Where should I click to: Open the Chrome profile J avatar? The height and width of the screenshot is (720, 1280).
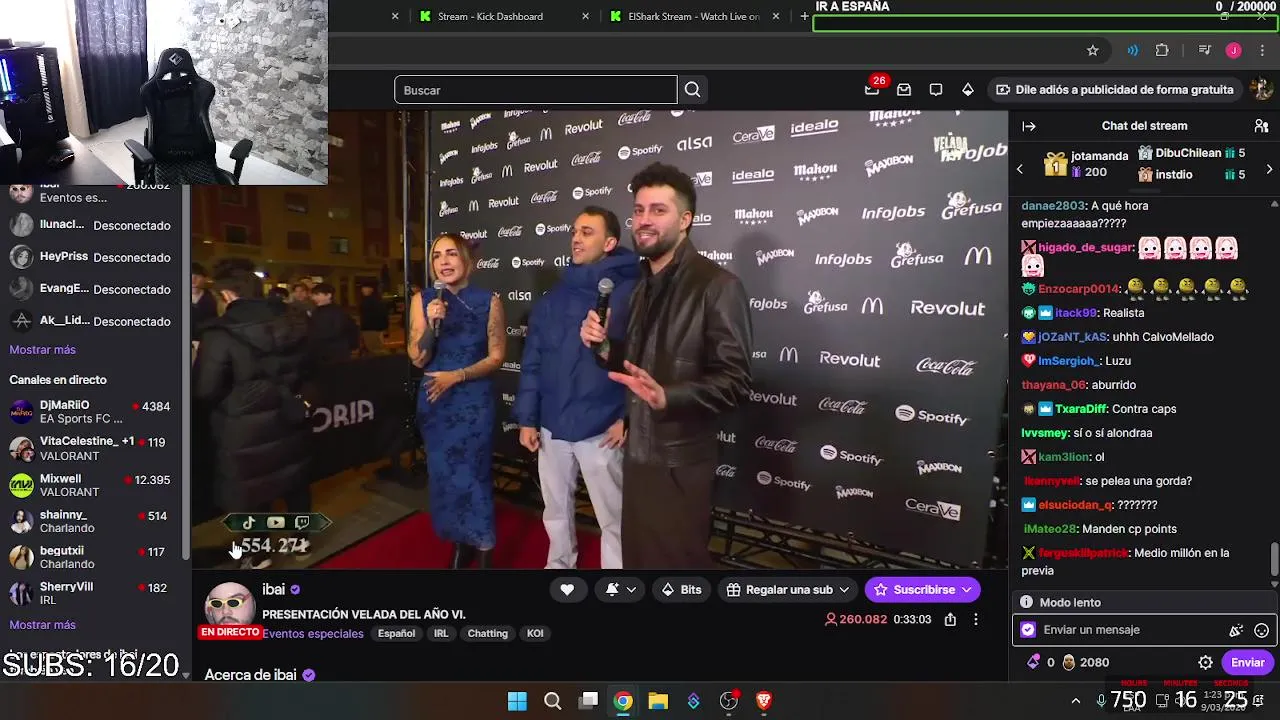(x=1234, y=50)
